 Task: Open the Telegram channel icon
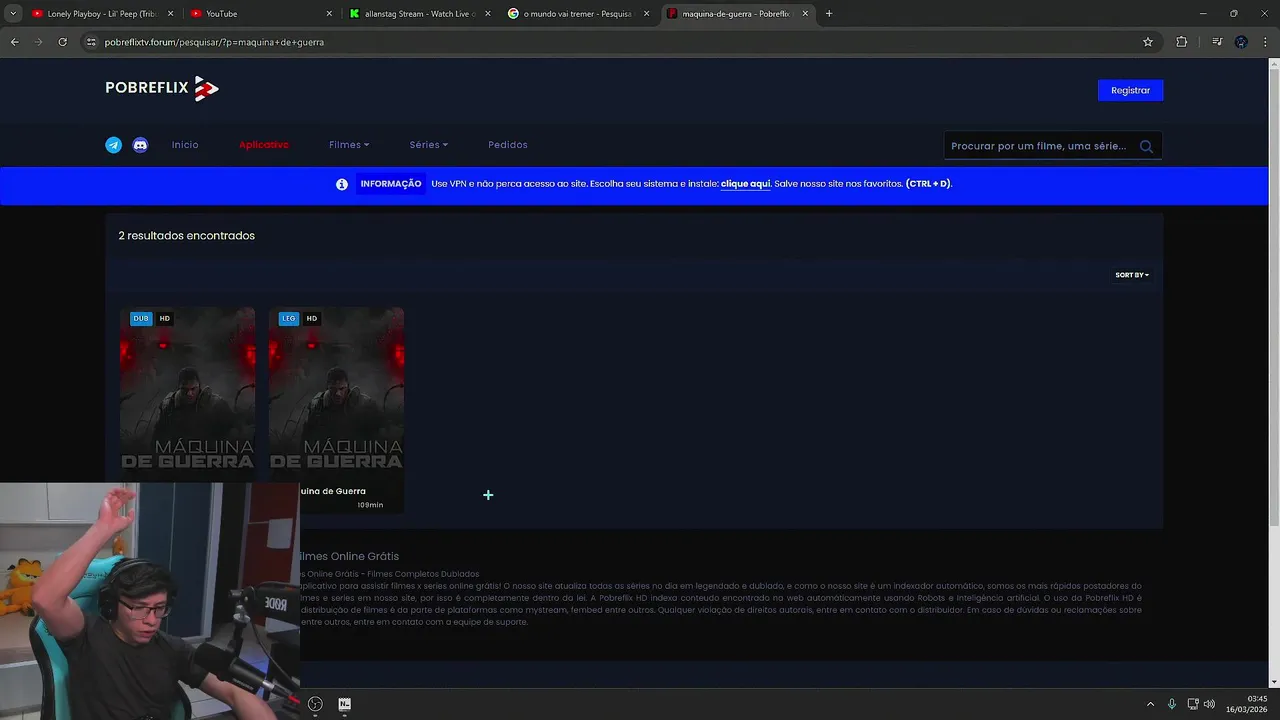[x=114, y=145]
